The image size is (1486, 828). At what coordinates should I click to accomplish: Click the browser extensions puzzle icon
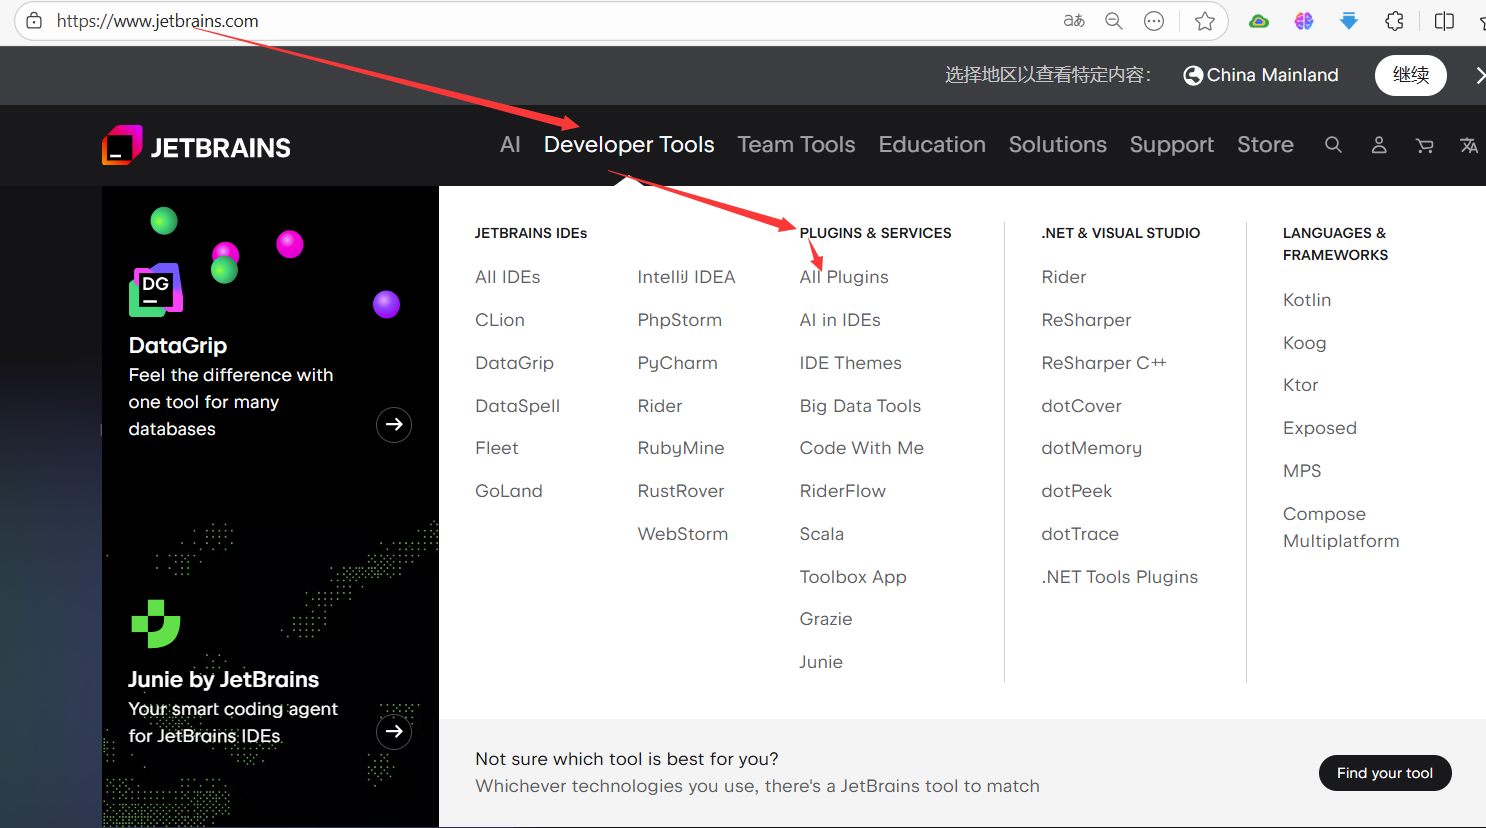1395,21
